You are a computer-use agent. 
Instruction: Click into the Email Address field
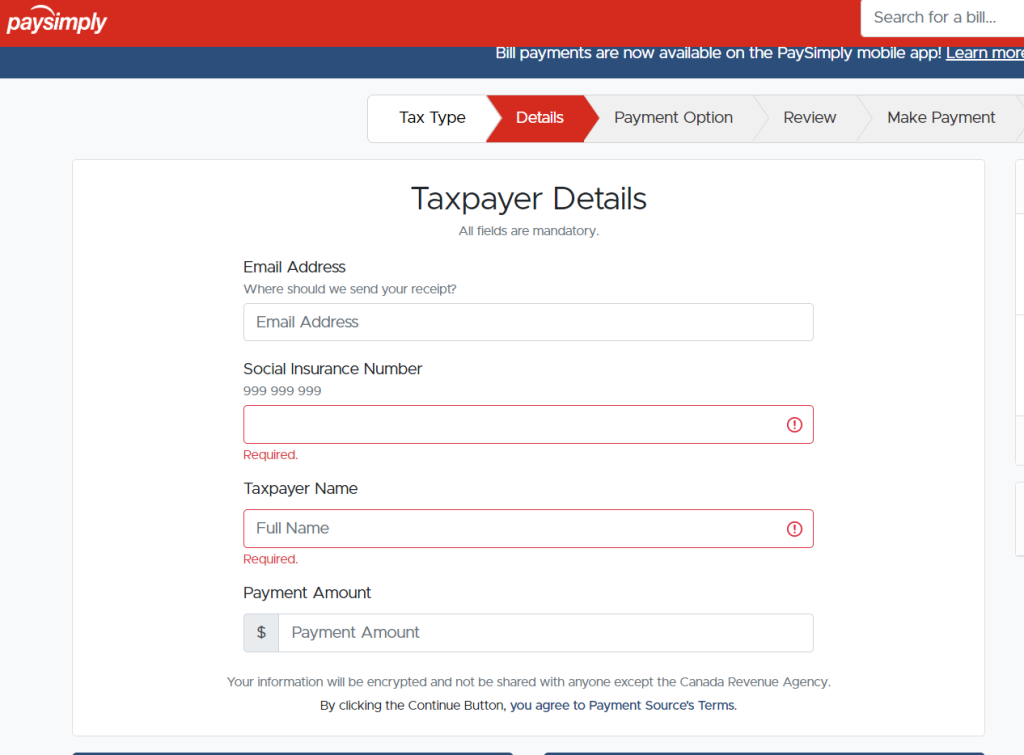(x=528, y=322)
